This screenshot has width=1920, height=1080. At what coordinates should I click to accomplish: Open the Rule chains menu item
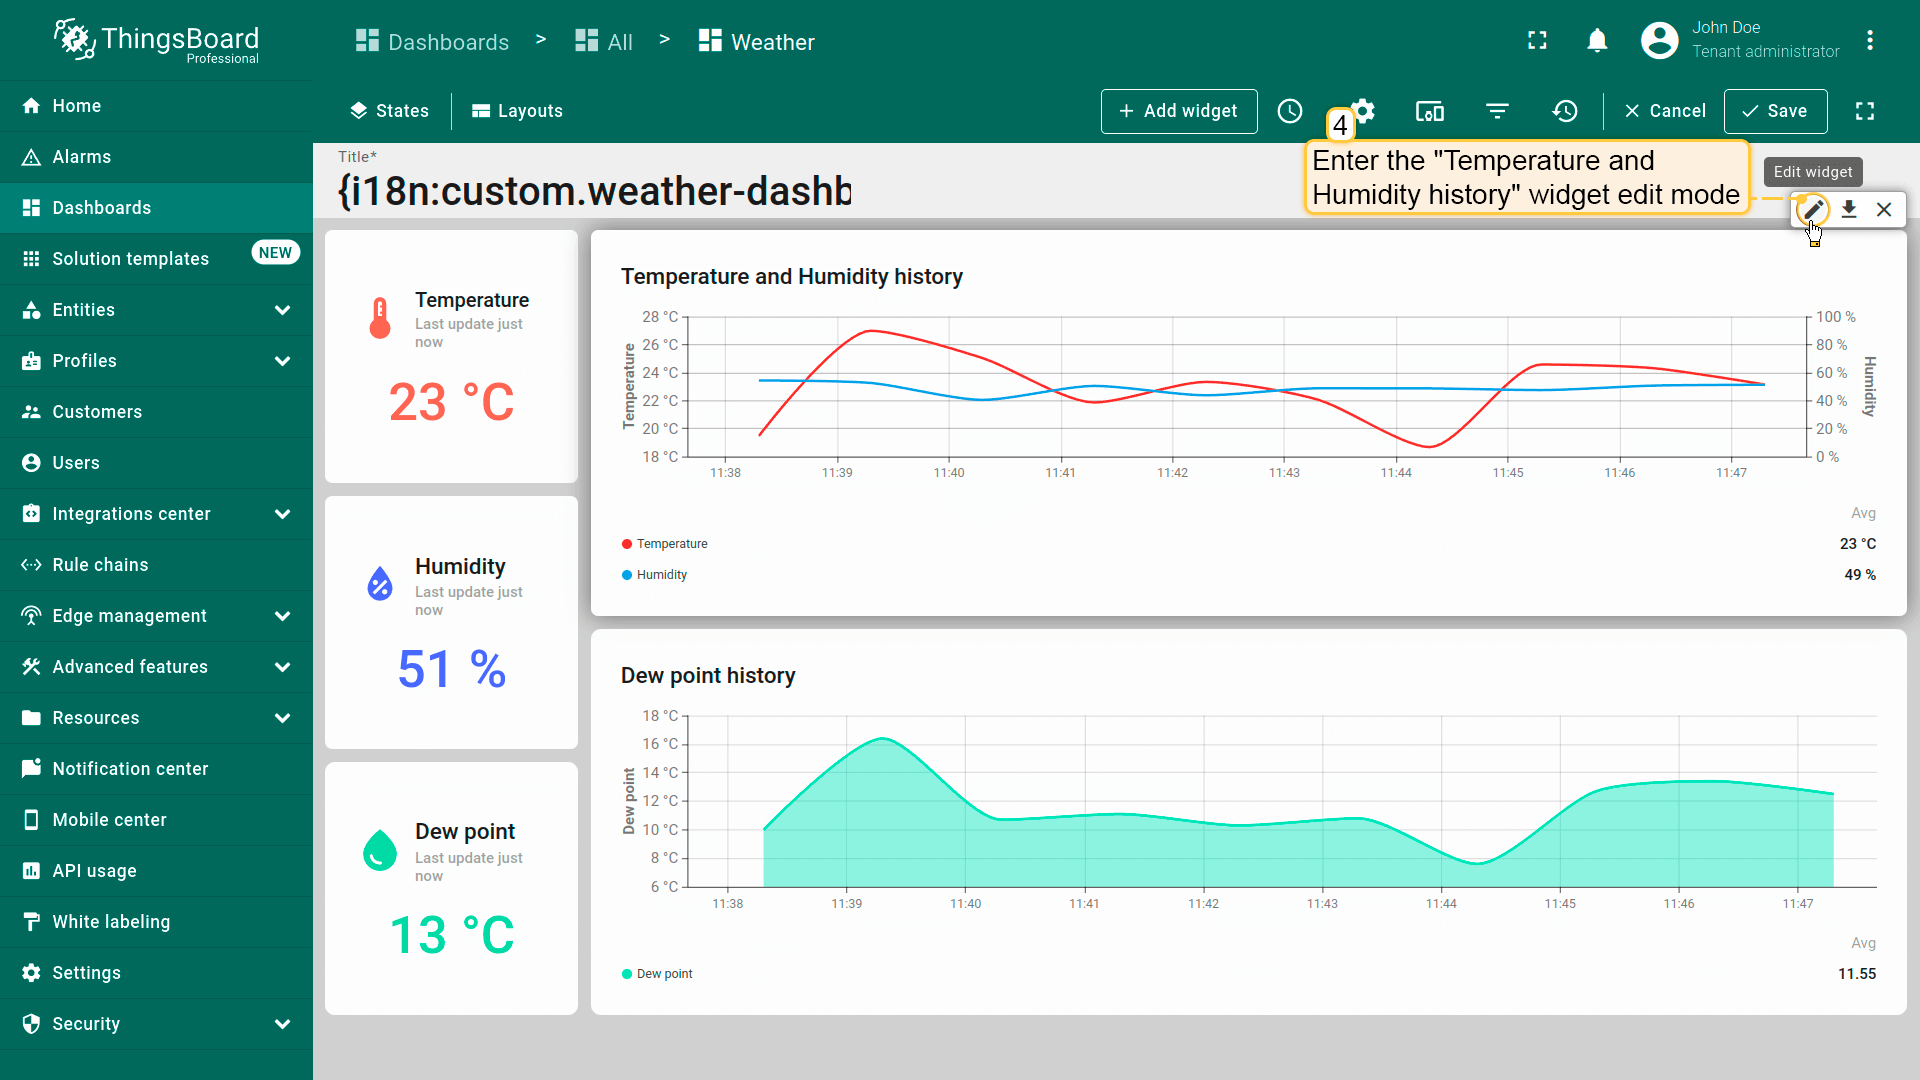100,565
